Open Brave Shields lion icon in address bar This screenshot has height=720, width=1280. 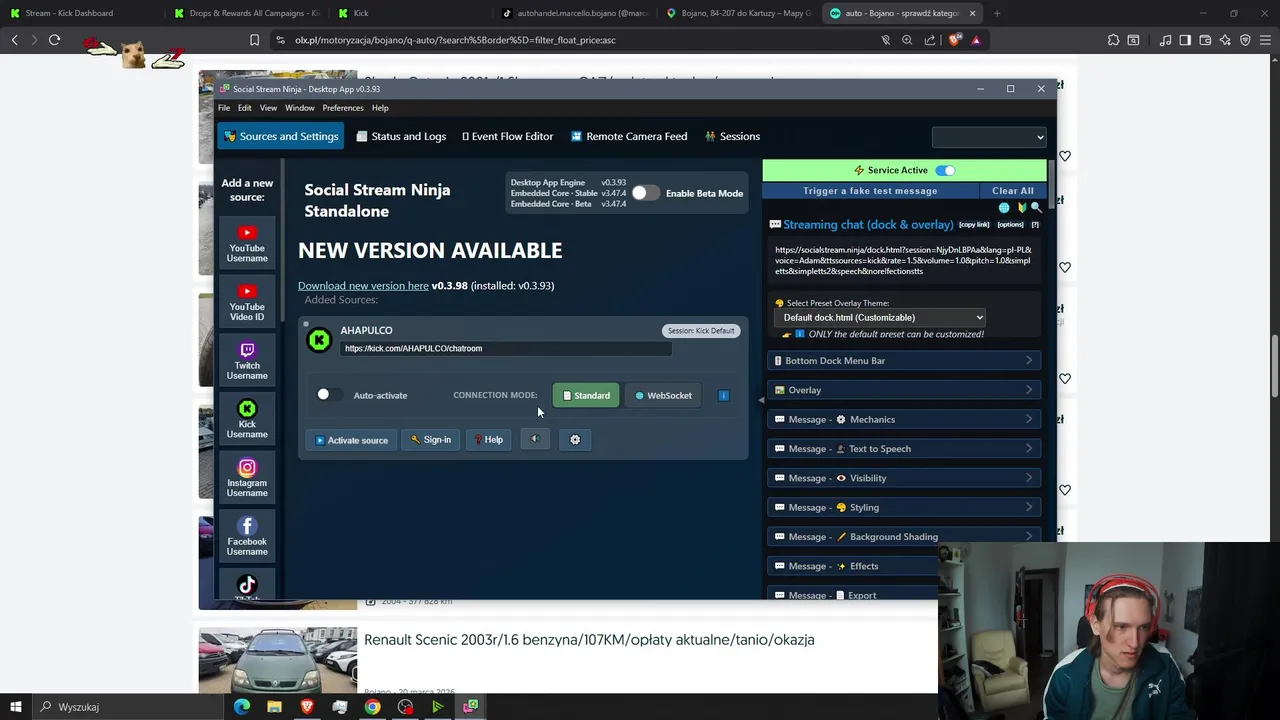point(955,40)
